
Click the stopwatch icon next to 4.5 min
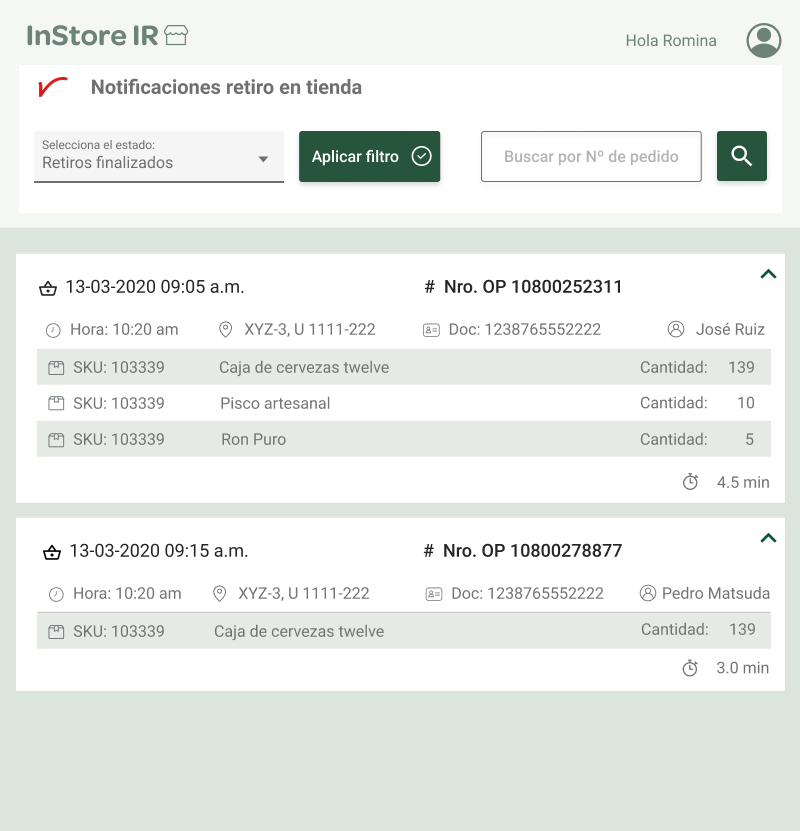tap(690, 481)
